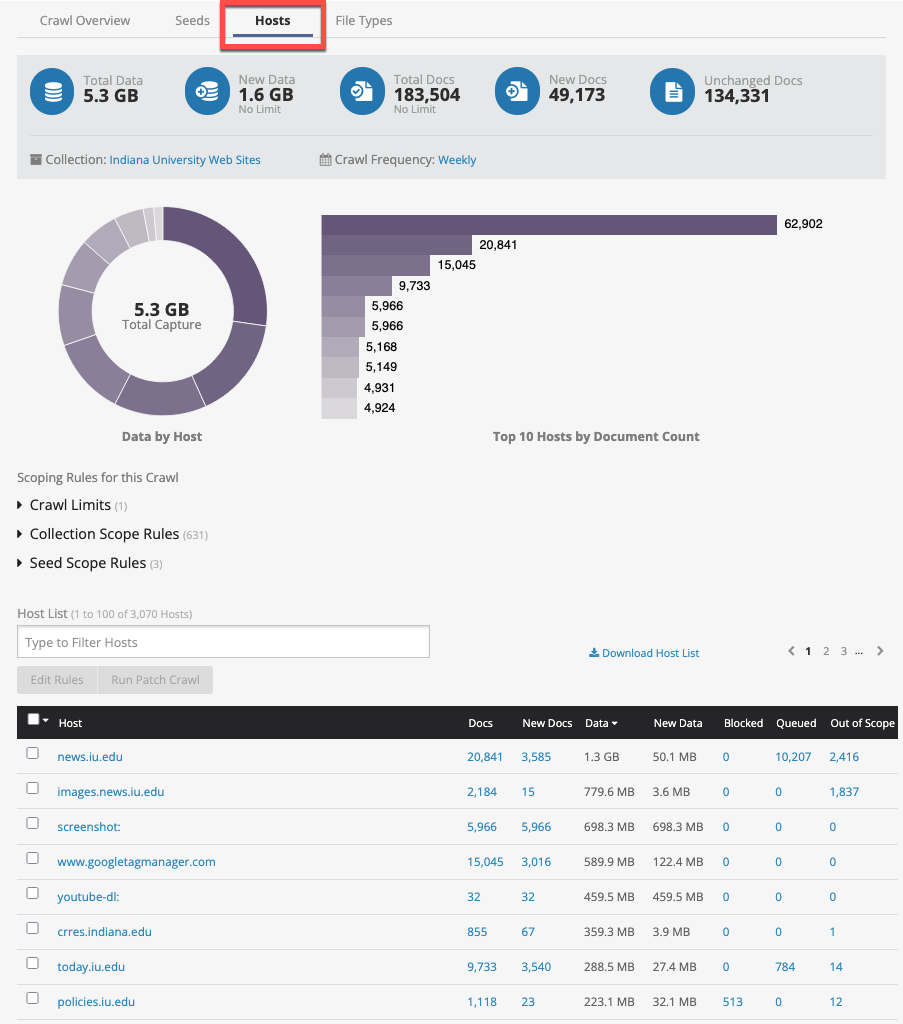Image resolution: width=903 pixels, height=1024 pixels.
Task: Go to previous page of host list
Action: (x=791, y=651)
